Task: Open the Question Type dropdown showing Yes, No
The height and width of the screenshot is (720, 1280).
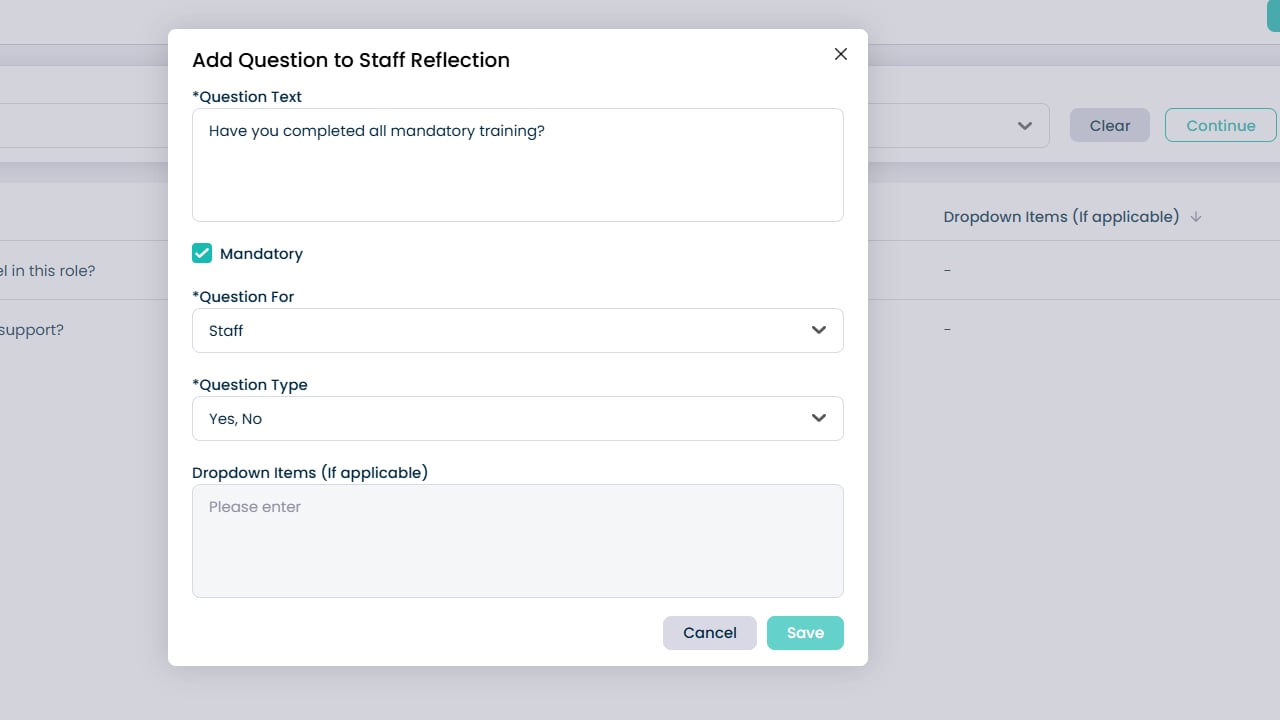Action: tap(500, 418)
